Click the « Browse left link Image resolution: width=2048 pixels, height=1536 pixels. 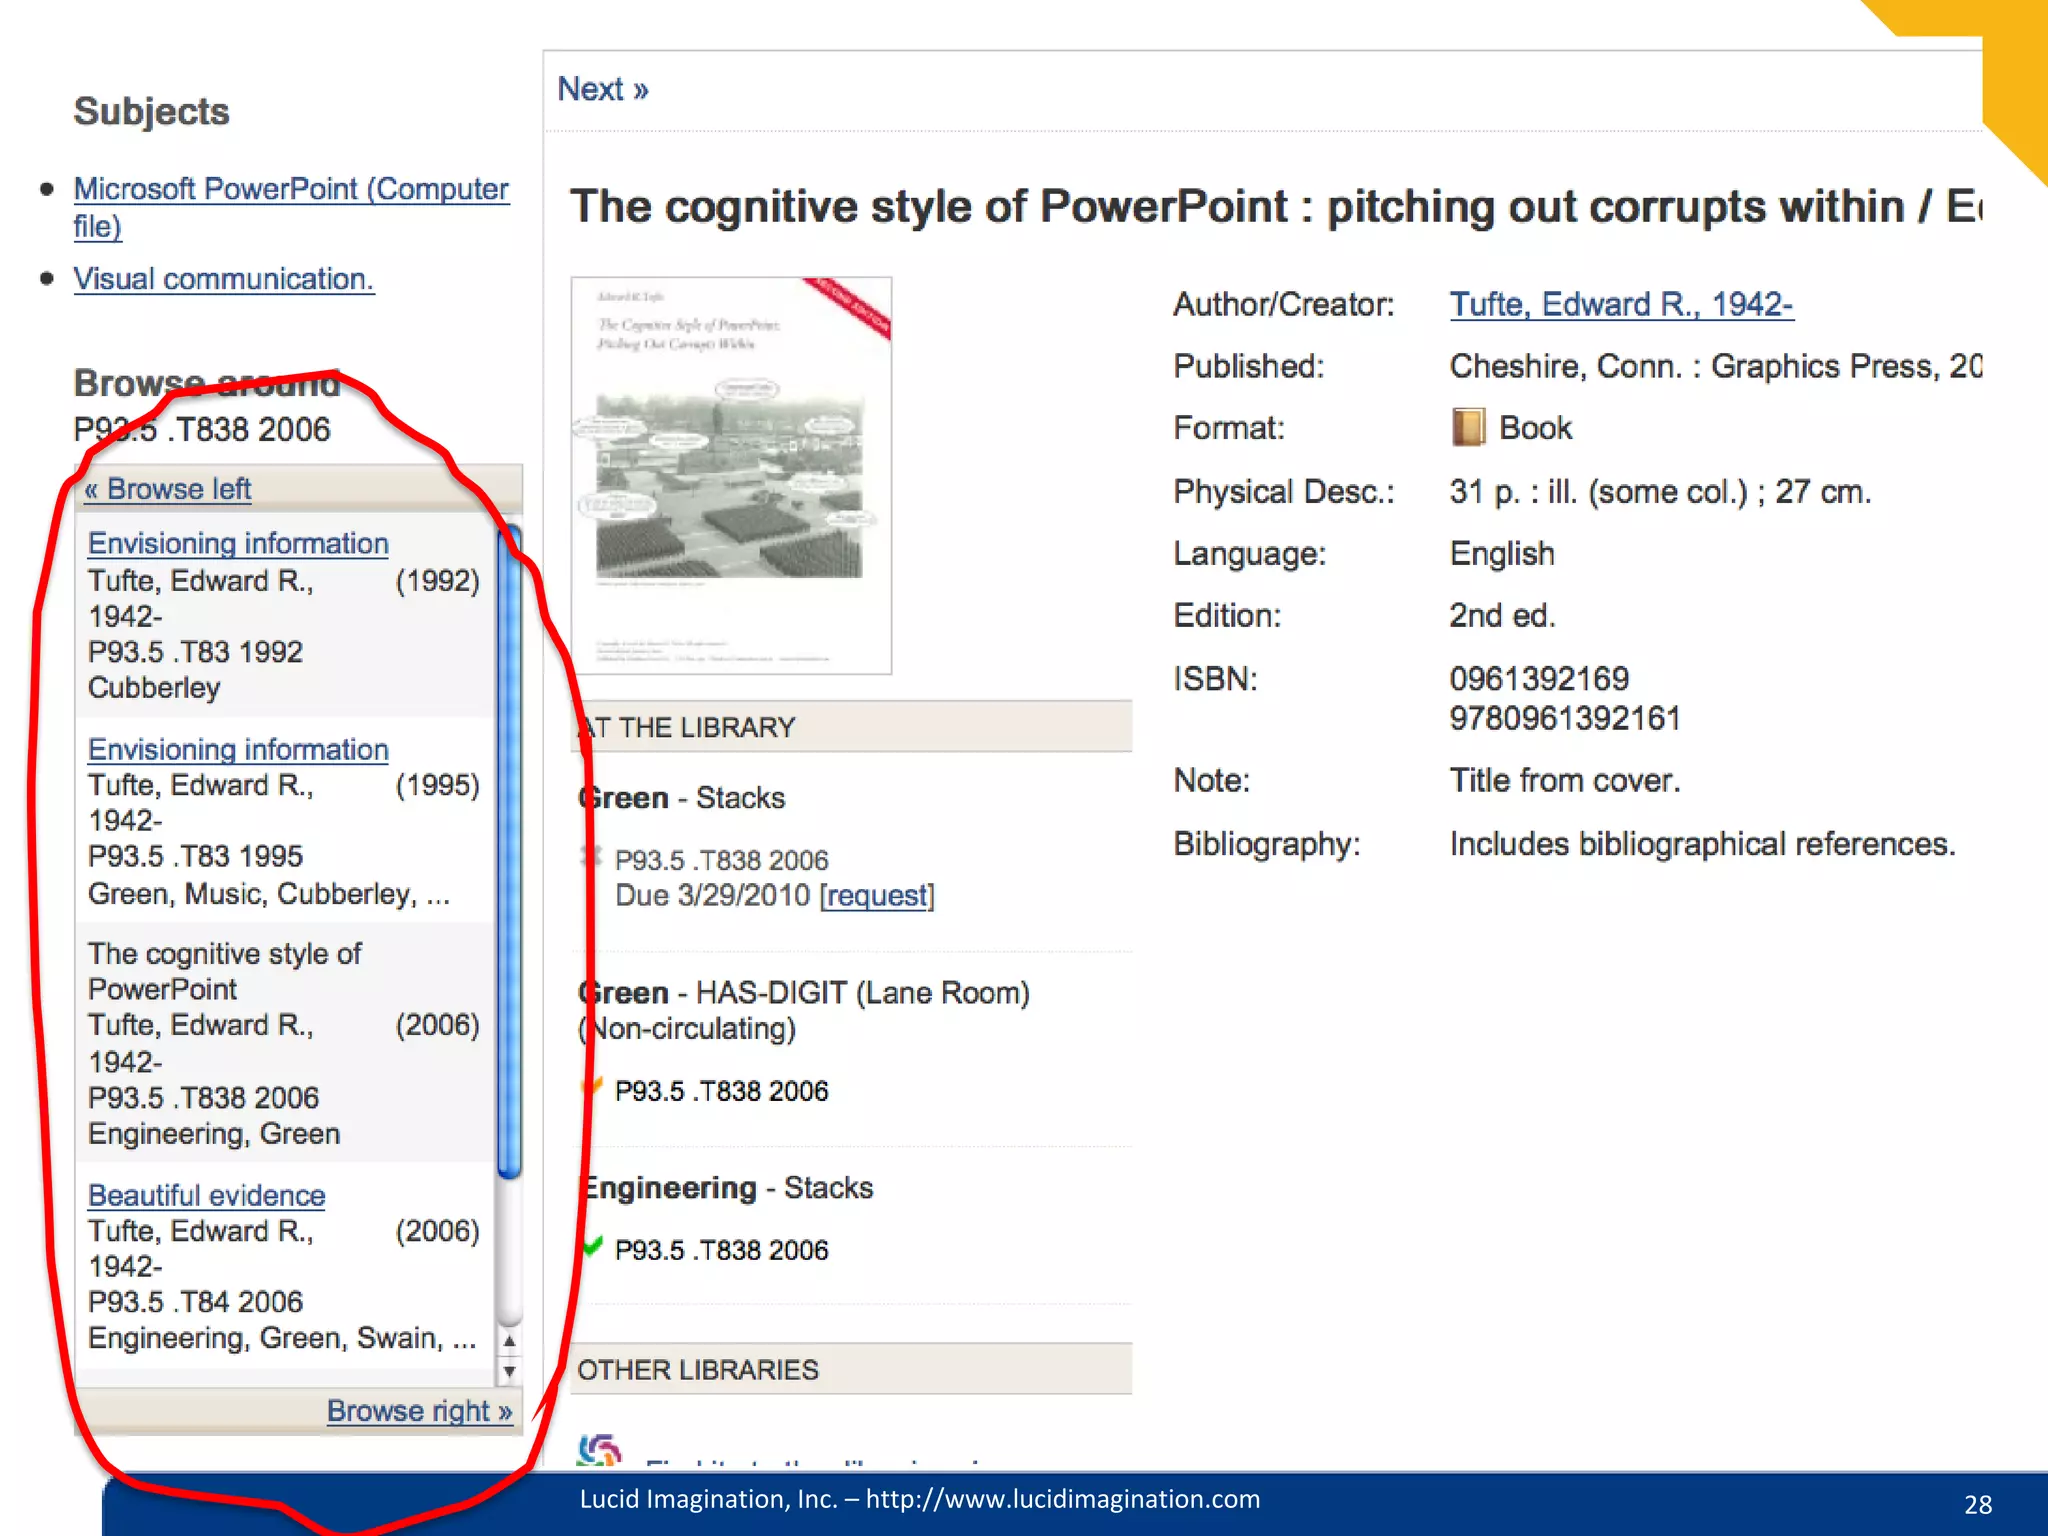tap(168, 489)
